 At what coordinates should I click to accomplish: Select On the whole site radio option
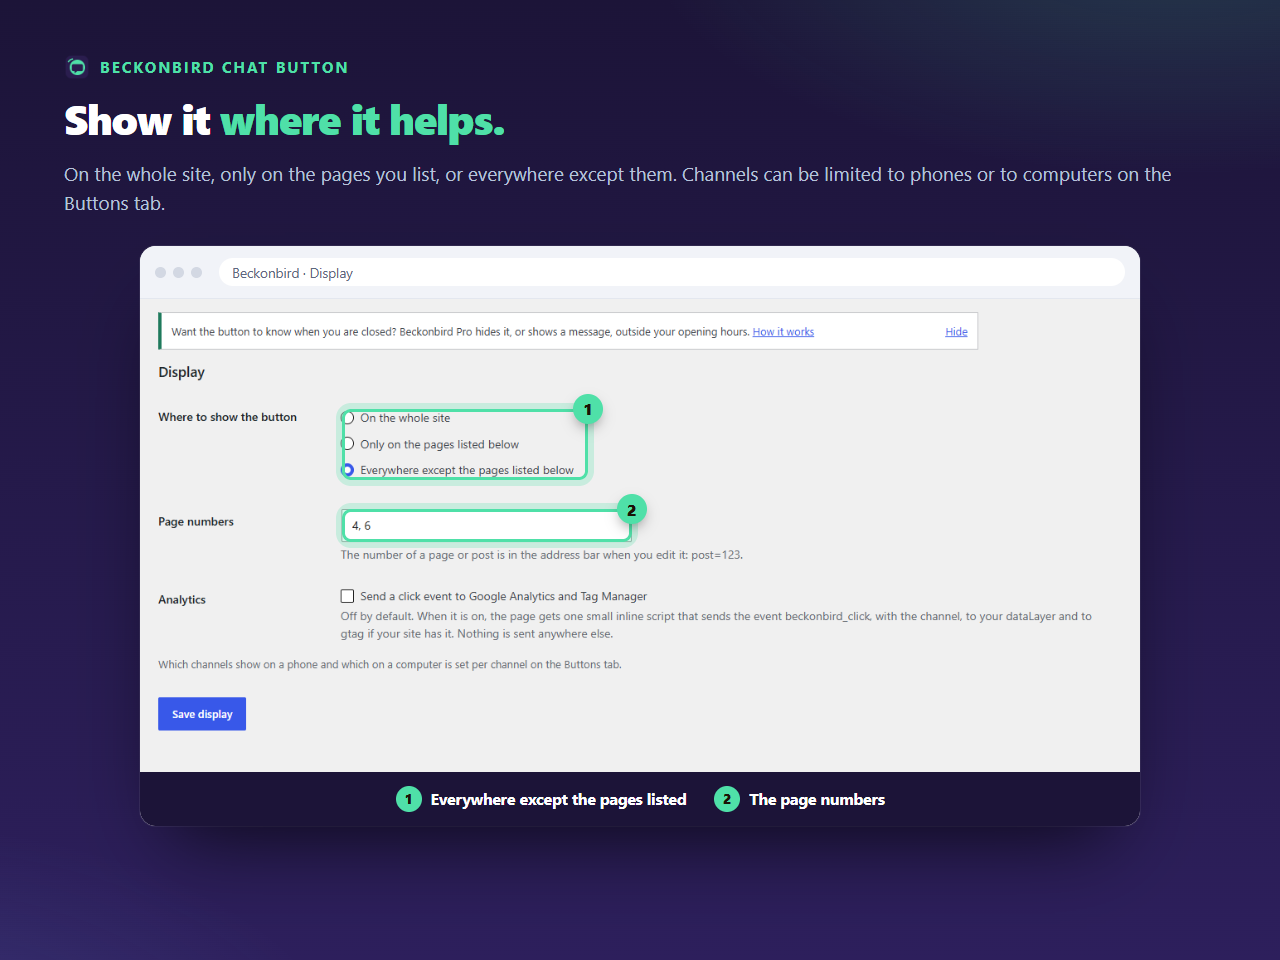348,418
